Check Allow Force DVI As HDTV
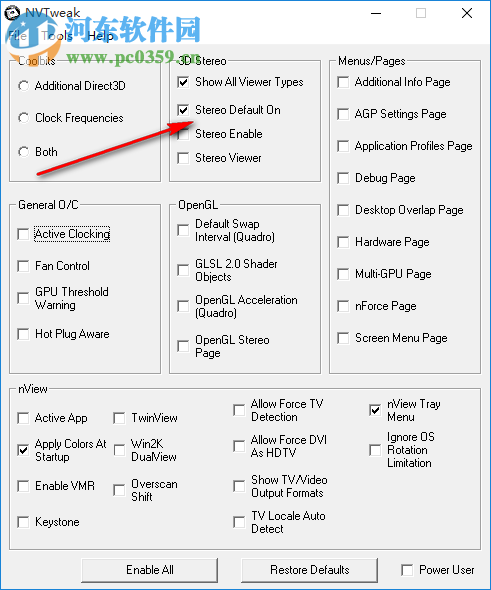The width and height of the screenshot is (491, 590). coord(239,446)
